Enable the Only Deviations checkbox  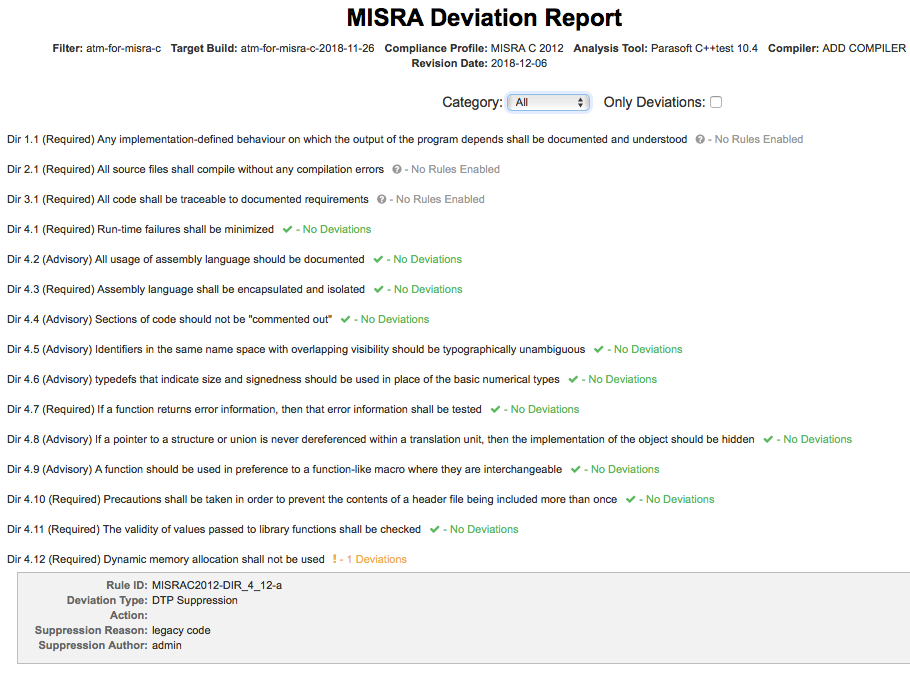pos(716,102)
